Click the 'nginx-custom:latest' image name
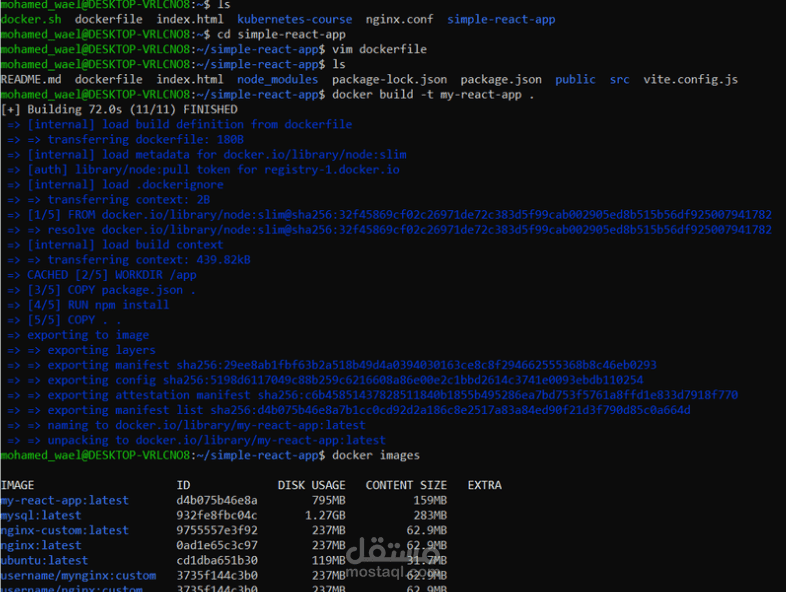786x592 pixels. click(x=65, y=531)
